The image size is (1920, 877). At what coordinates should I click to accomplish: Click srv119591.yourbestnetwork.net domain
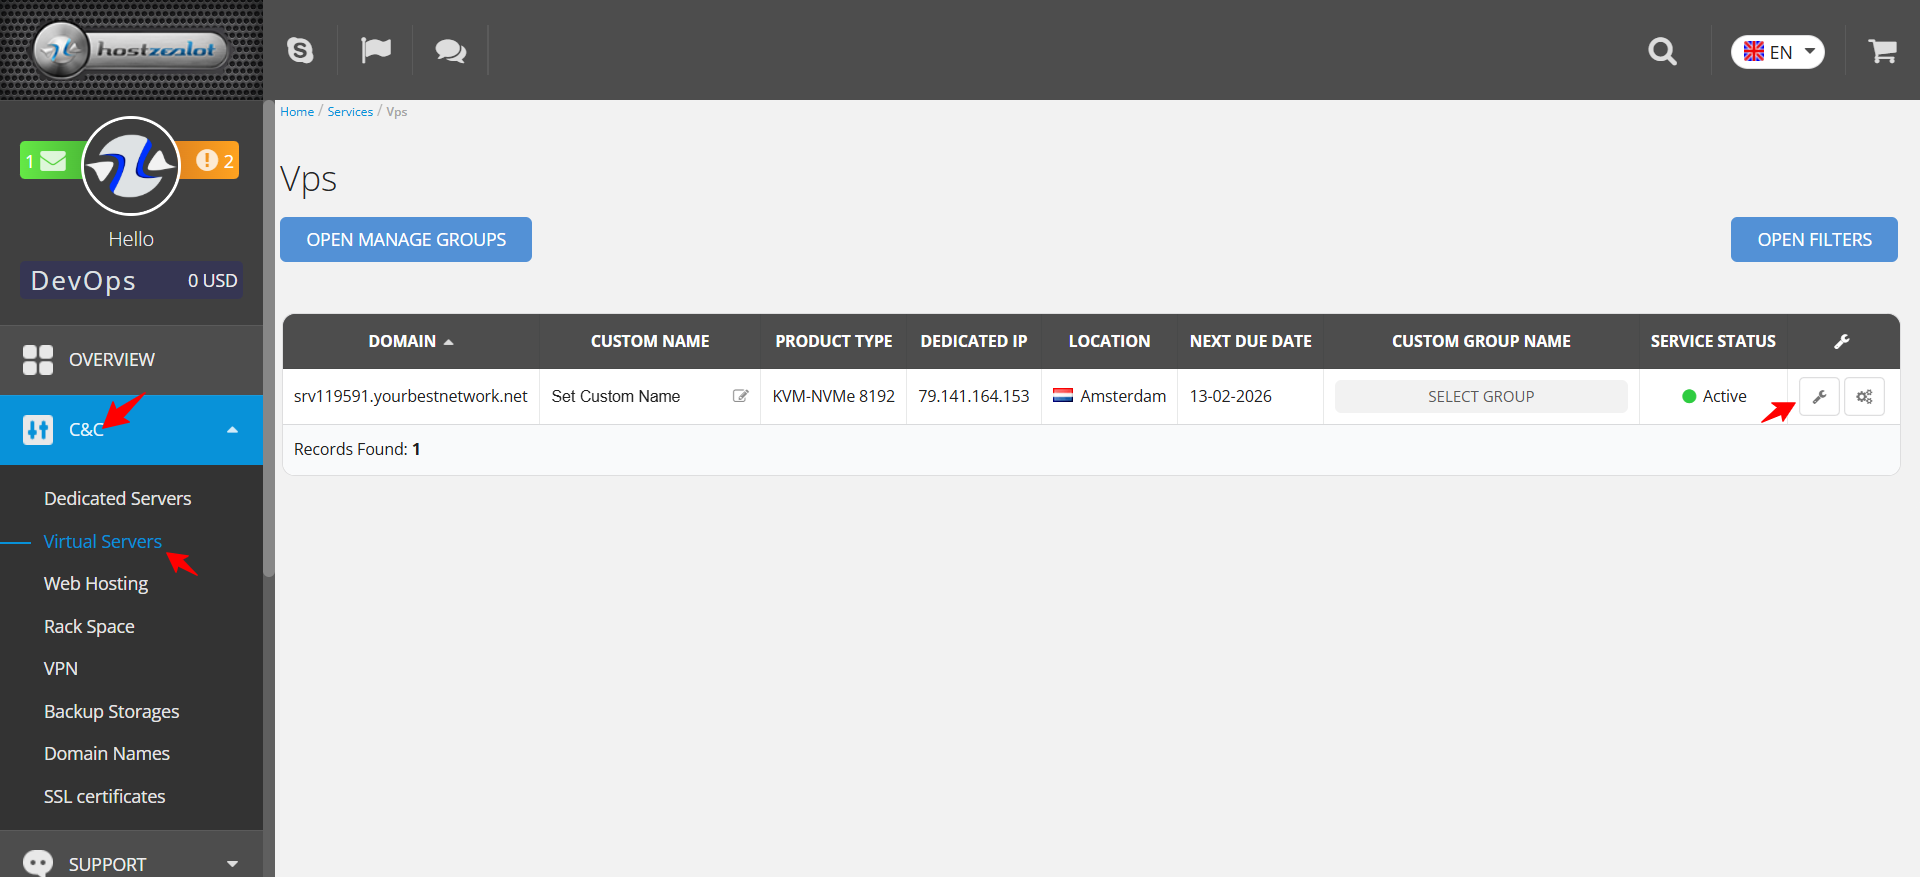pos(410,397)
